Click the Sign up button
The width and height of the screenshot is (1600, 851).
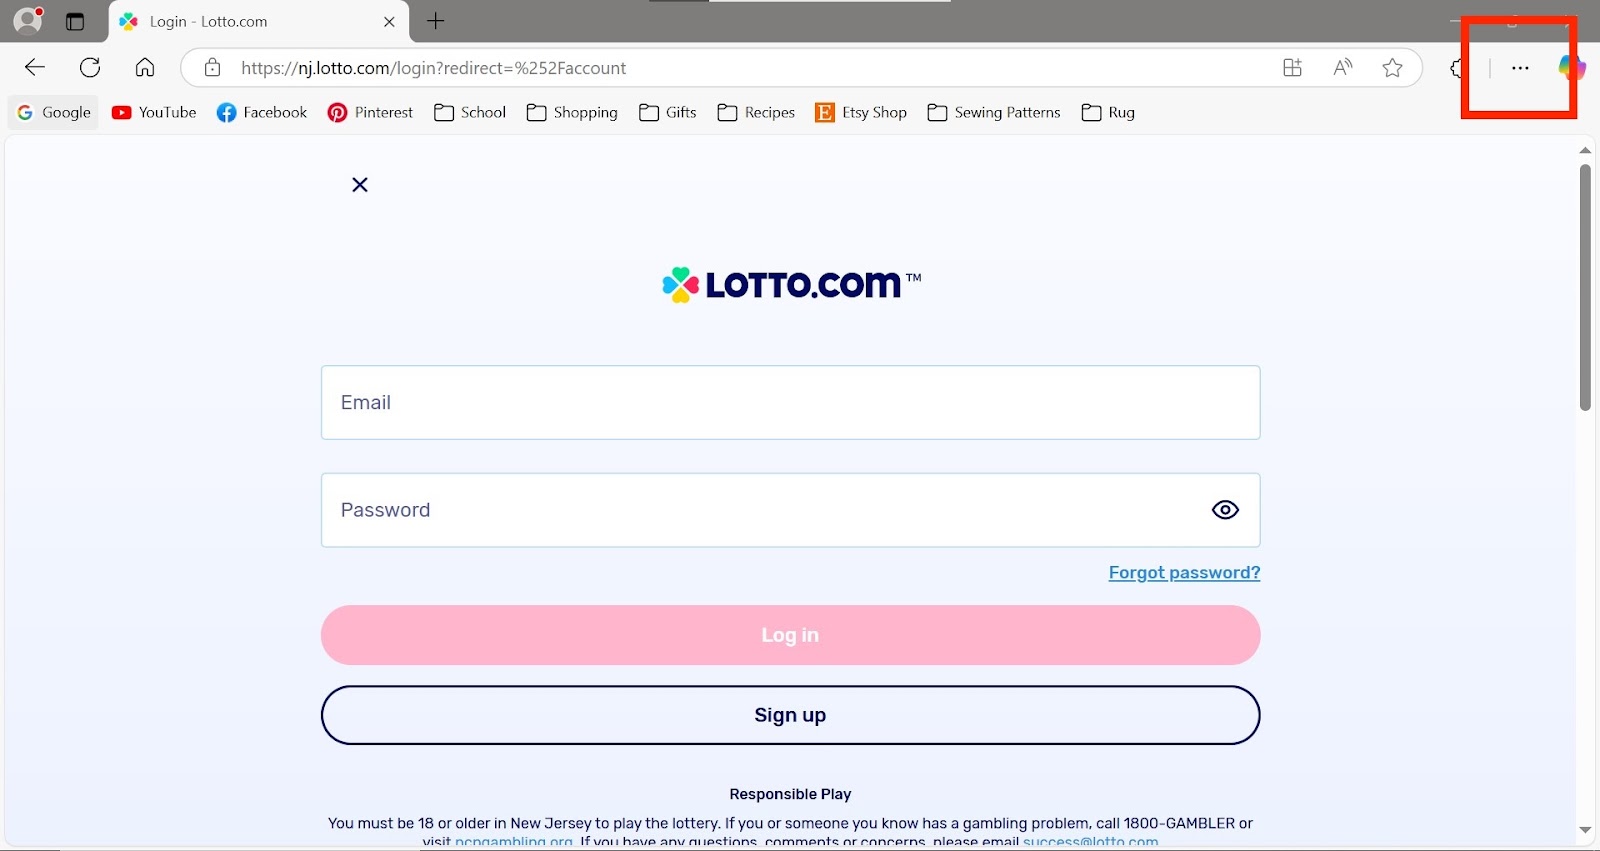pyautogui.click(x=790, y=715)
